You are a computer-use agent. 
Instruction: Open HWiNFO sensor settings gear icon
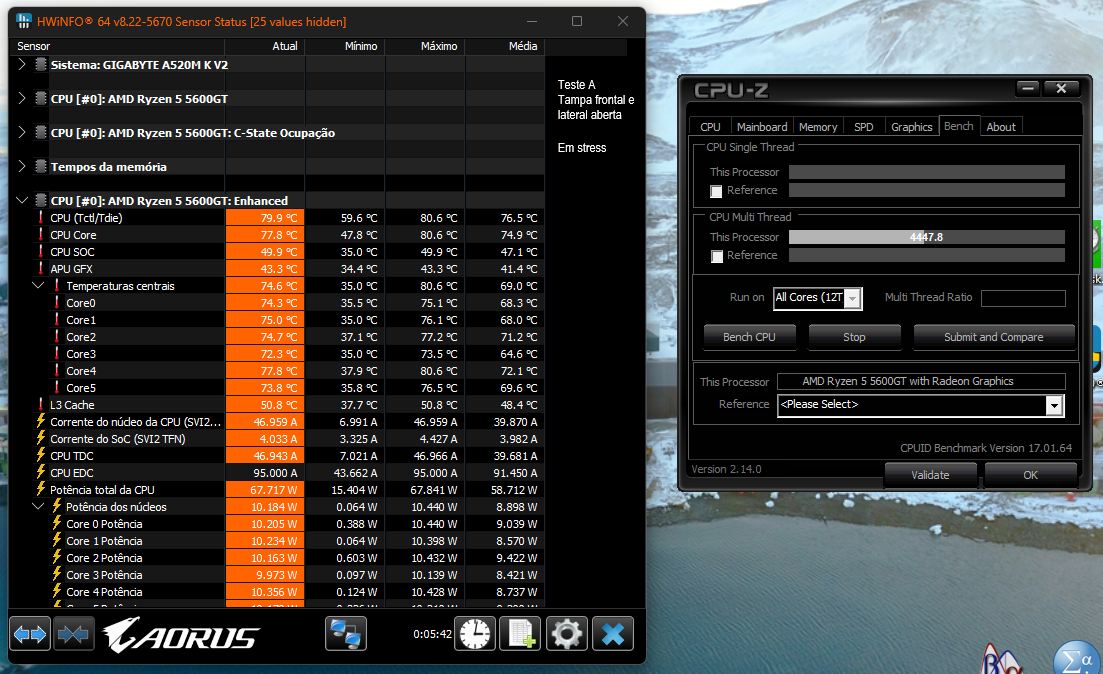567,634
